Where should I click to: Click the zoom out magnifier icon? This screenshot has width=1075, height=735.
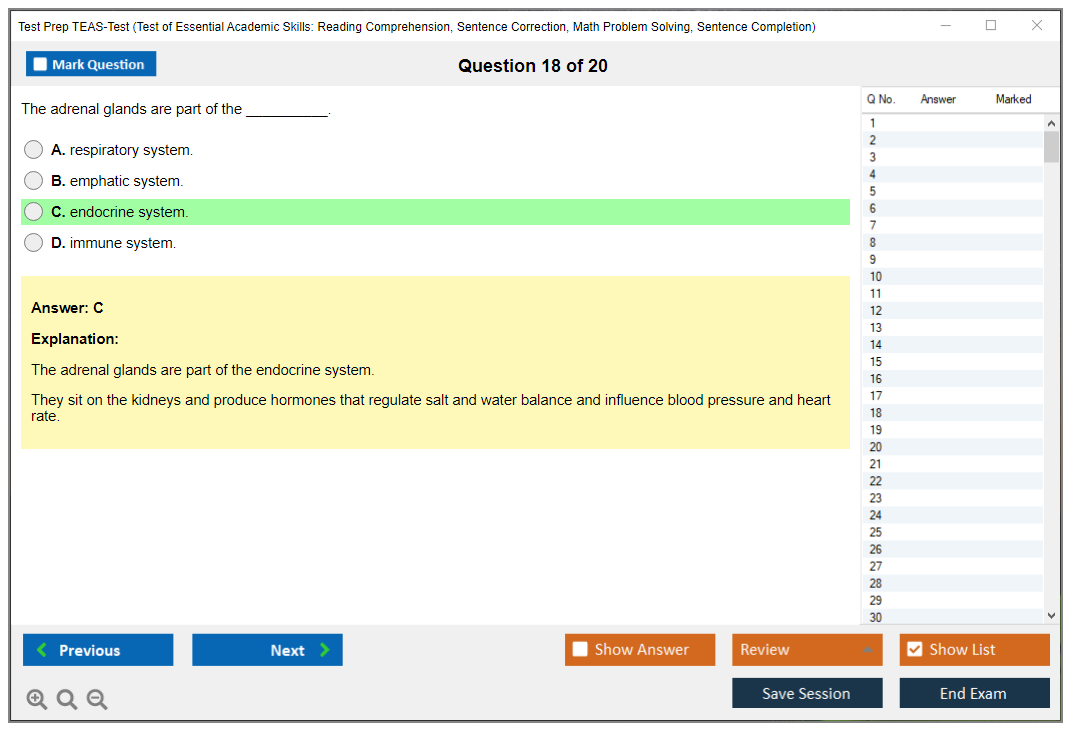point(97,700)
